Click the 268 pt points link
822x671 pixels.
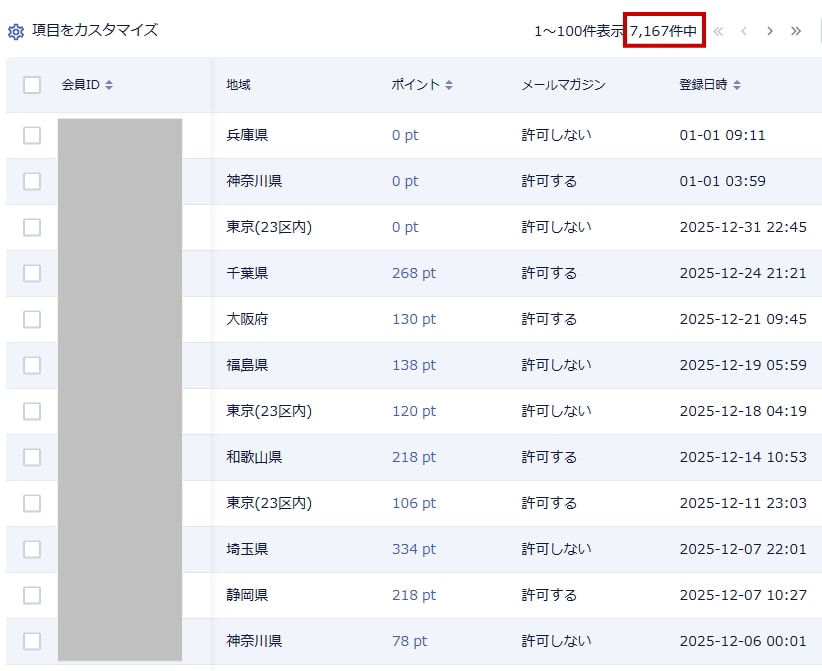pyautogui.click(x=414, y=273)
